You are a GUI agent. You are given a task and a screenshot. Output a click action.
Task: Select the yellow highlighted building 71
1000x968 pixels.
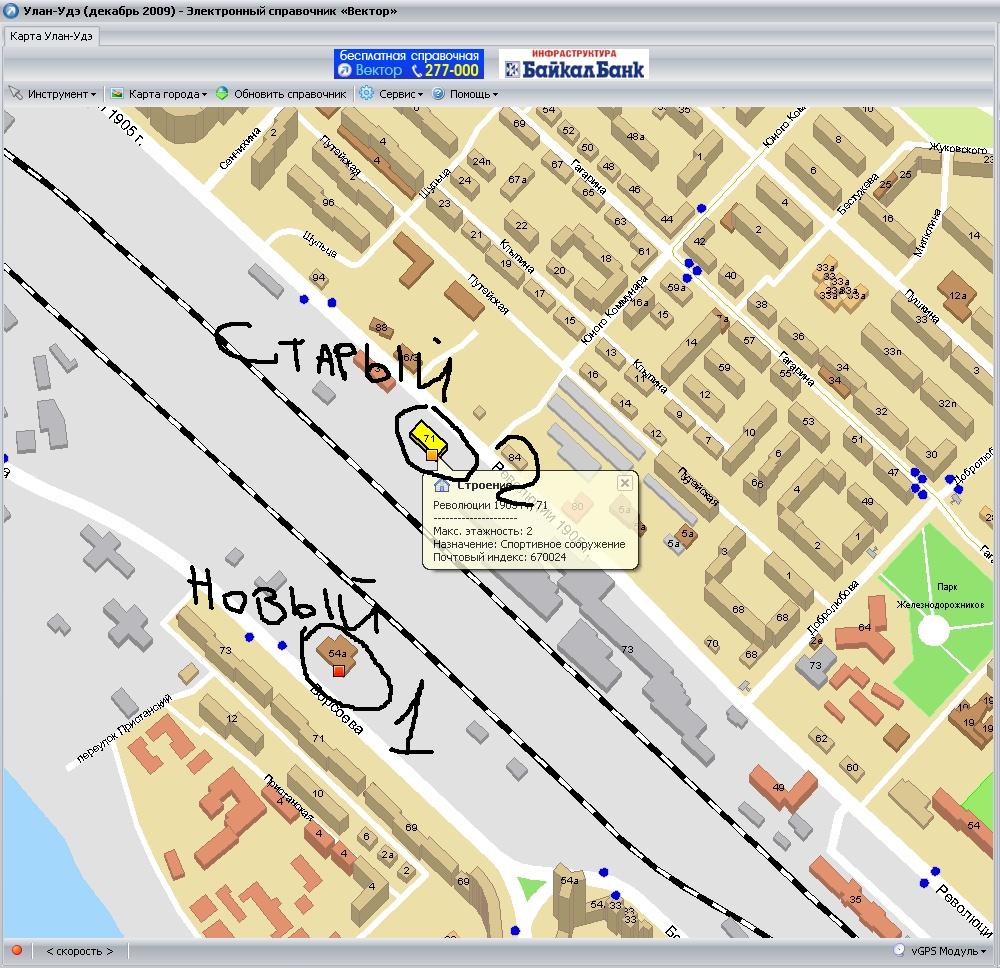click(x=425, y=439)
